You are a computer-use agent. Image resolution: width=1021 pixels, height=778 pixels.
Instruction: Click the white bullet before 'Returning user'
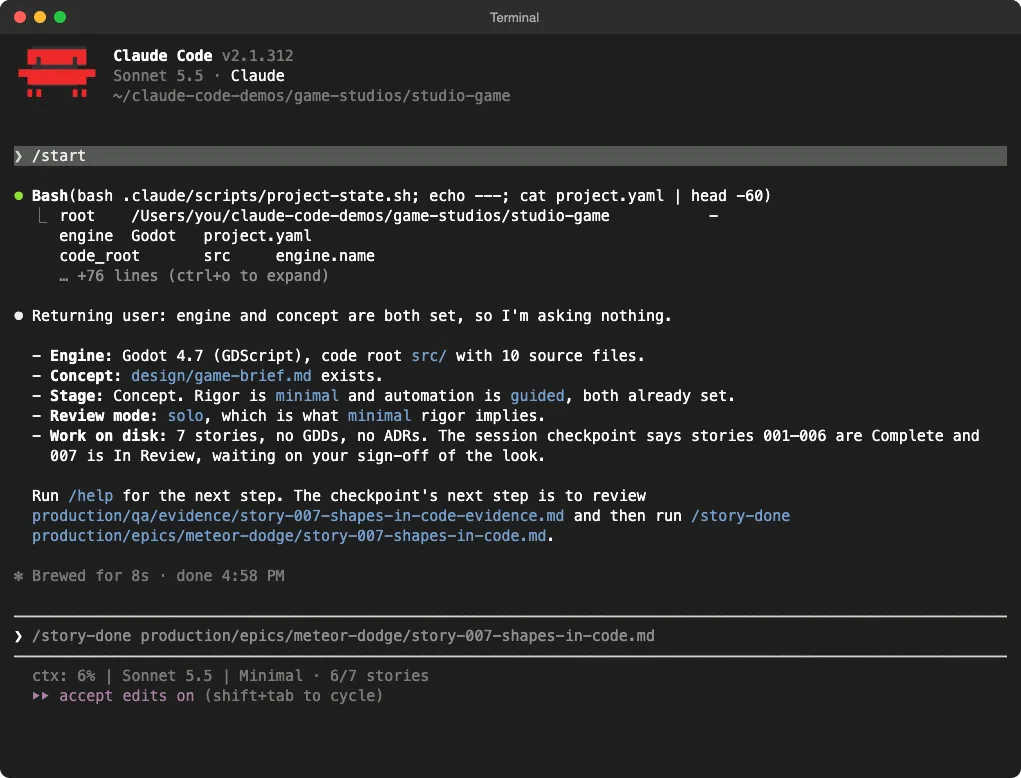coord(19,316)
